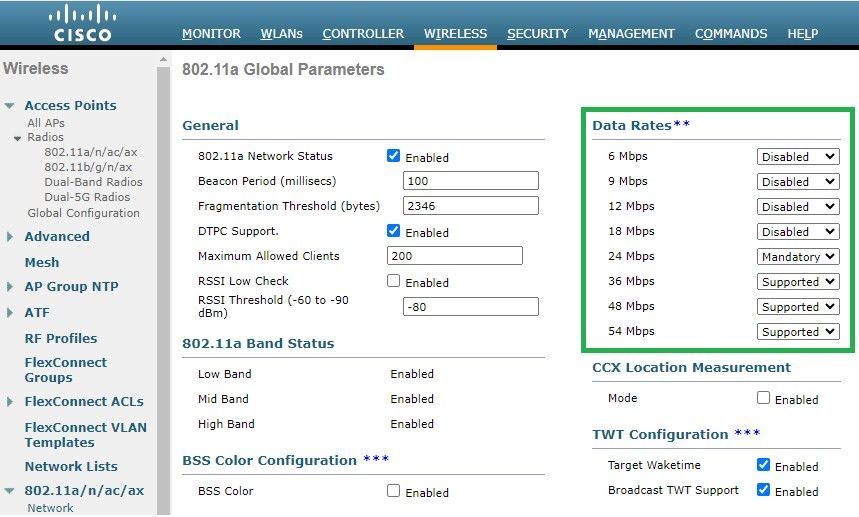Expand the AP Group NTP arrow
Viewport: 859px width, 517px height.
click(x=9, y=286)
